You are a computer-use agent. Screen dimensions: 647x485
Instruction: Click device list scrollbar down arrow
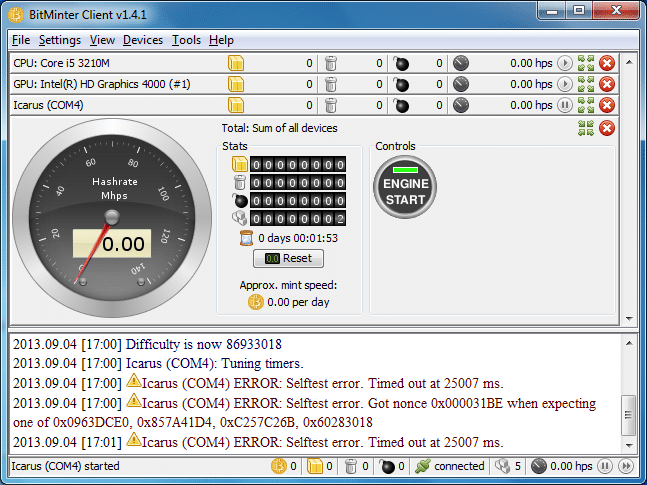click(629, 319)
